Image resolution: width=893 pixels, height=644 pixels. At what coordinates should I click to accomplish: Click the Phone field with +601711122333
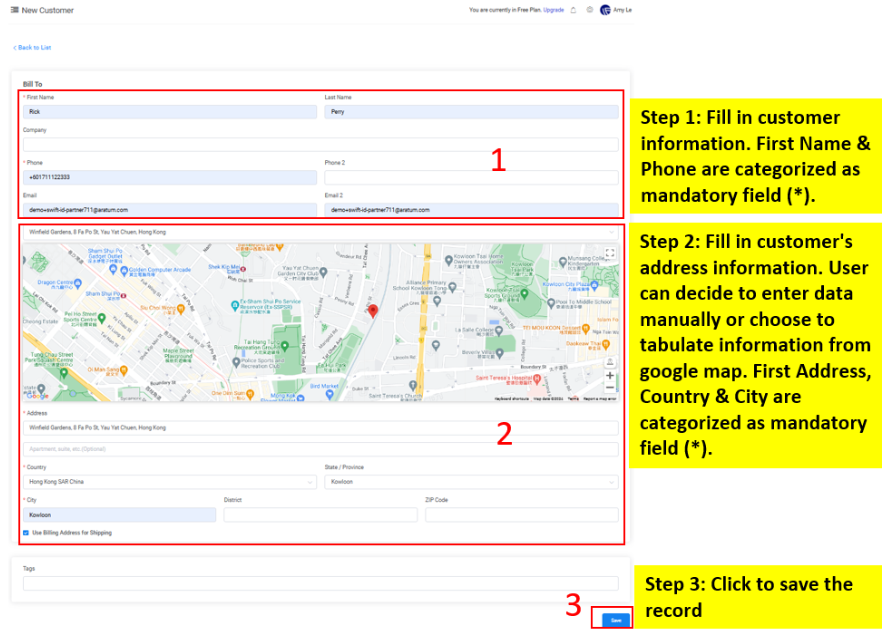[170, 177]
